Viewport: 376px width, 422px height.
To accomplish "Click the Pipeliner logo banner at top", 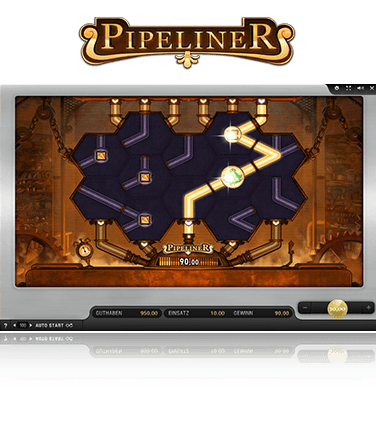I will coord(187,42).
